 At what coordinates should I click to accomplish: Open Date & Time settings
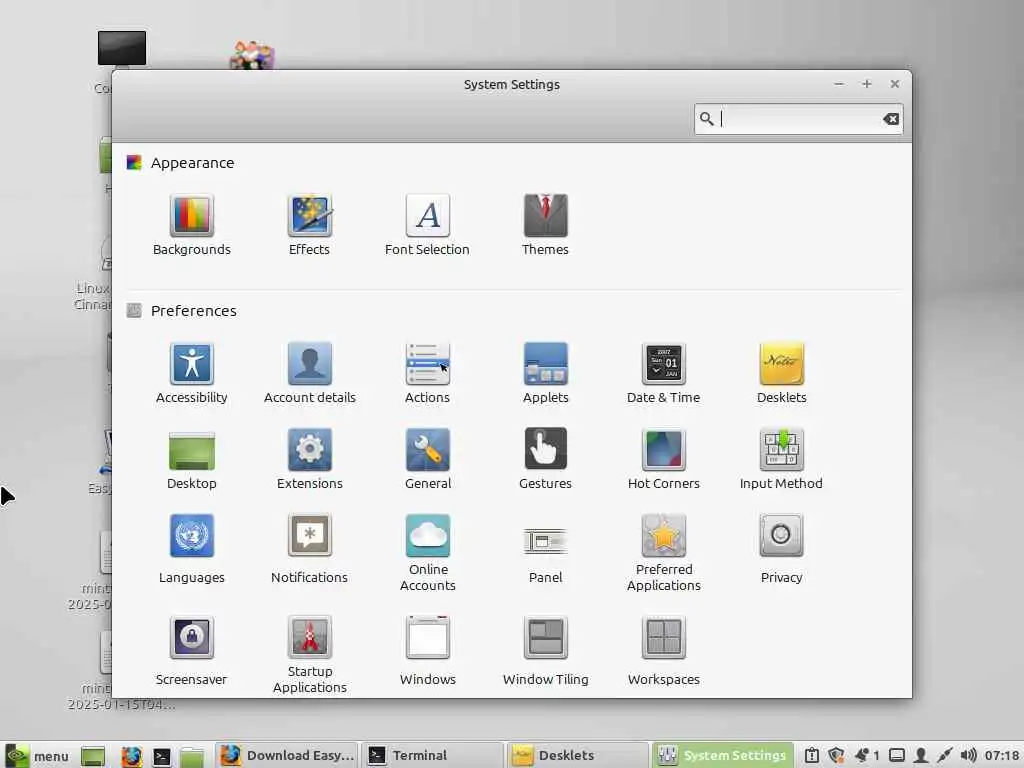click(664, 373)
